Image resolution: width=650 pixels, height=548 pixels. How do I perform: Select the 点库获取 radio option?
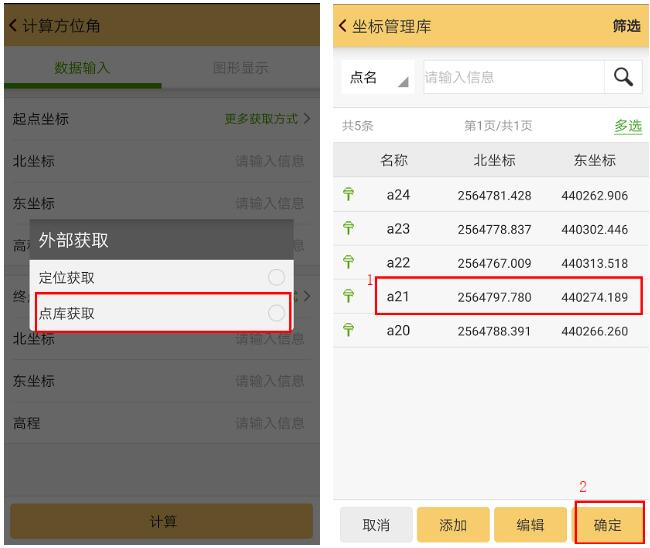coord(276,313)
